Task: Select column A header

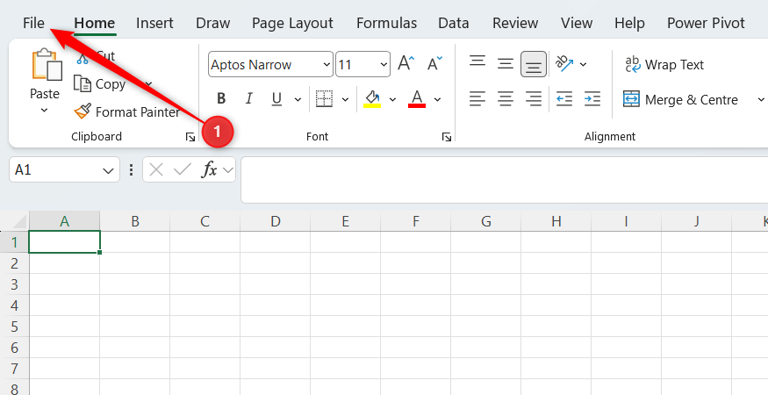Action: (65, 222)
